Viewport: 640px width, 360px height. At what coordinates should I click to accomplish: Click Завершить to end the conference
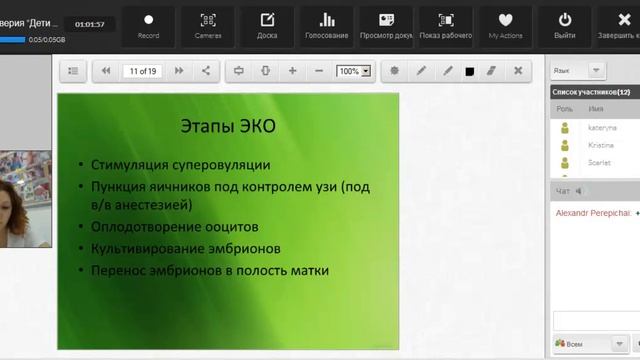click(619, 27)
